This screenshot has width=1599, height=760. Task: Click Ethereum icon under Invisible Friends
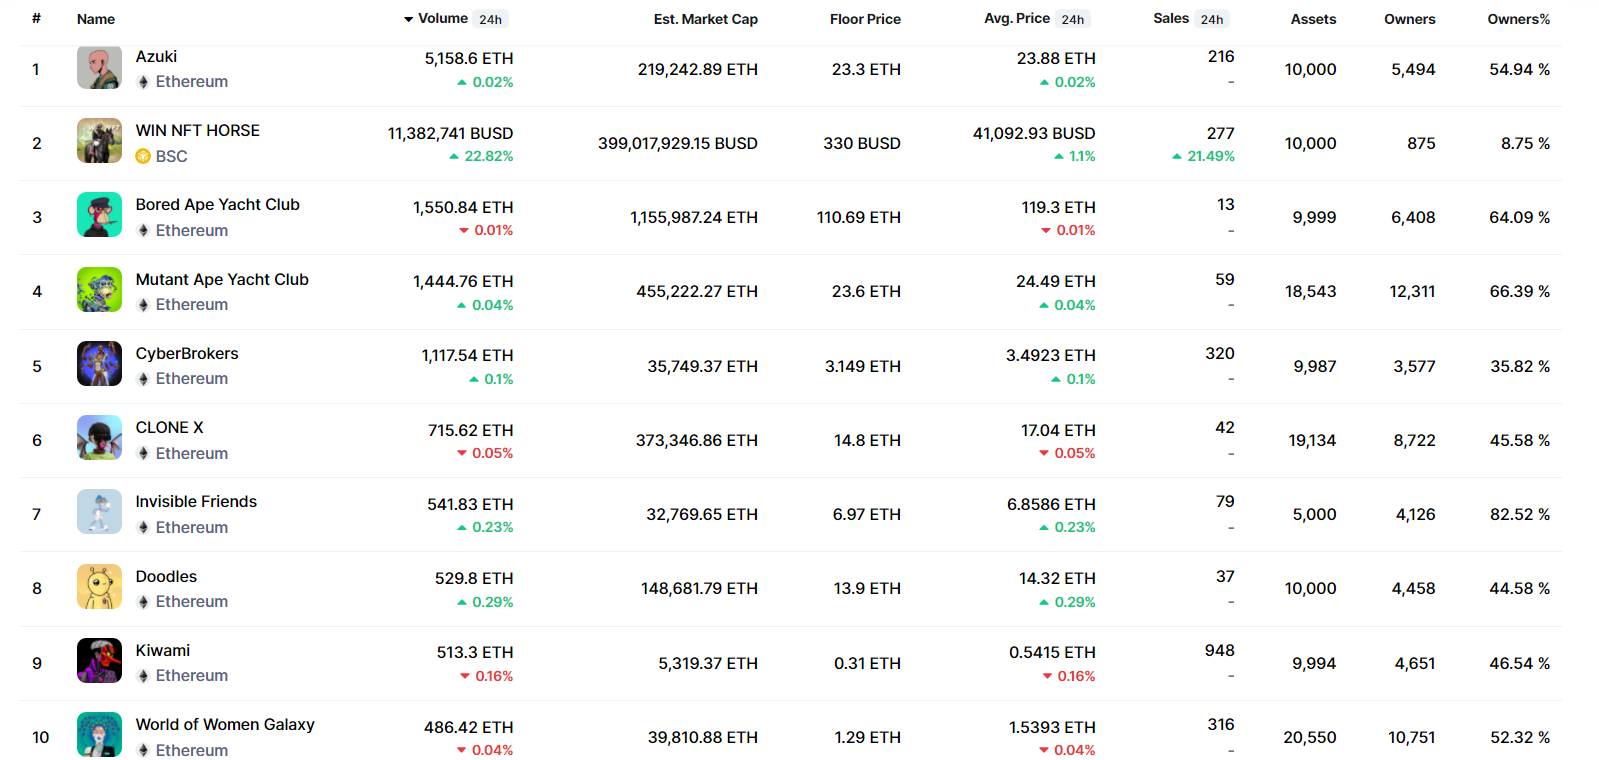[143, 527]
